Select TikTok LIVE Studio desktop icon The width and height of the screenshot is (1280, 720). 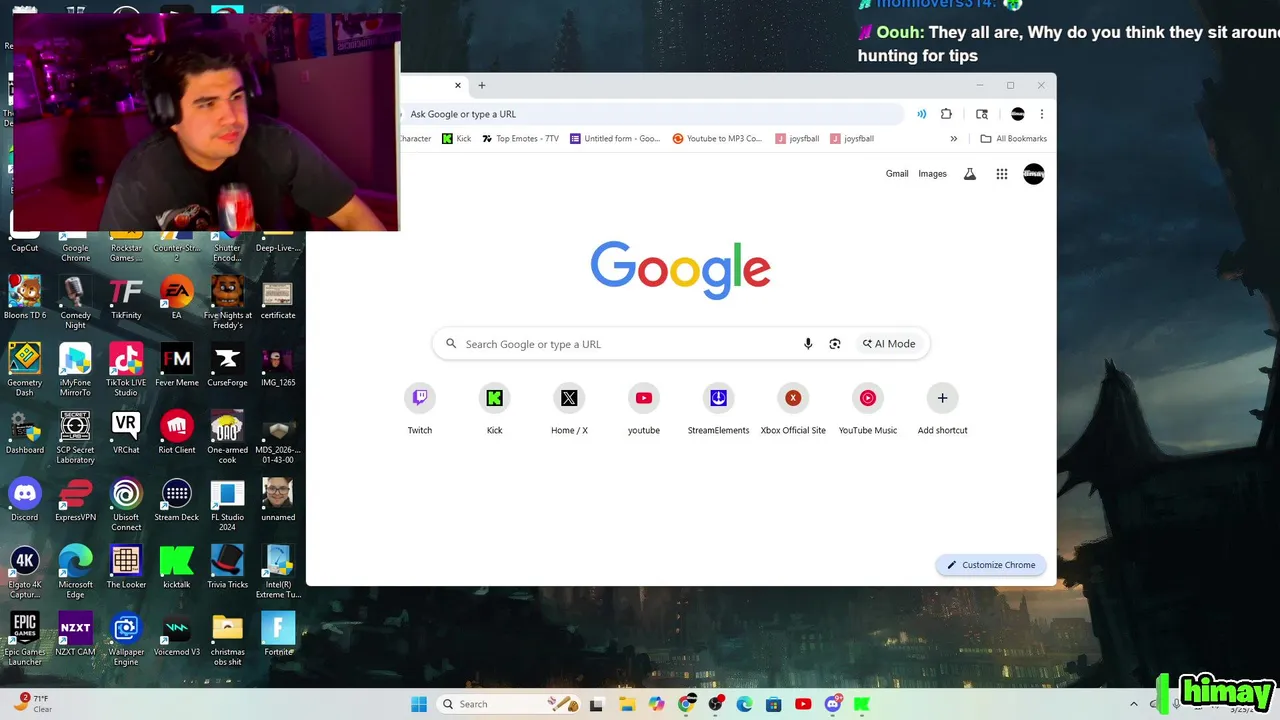pyautogui.click(x=126, y=370)
